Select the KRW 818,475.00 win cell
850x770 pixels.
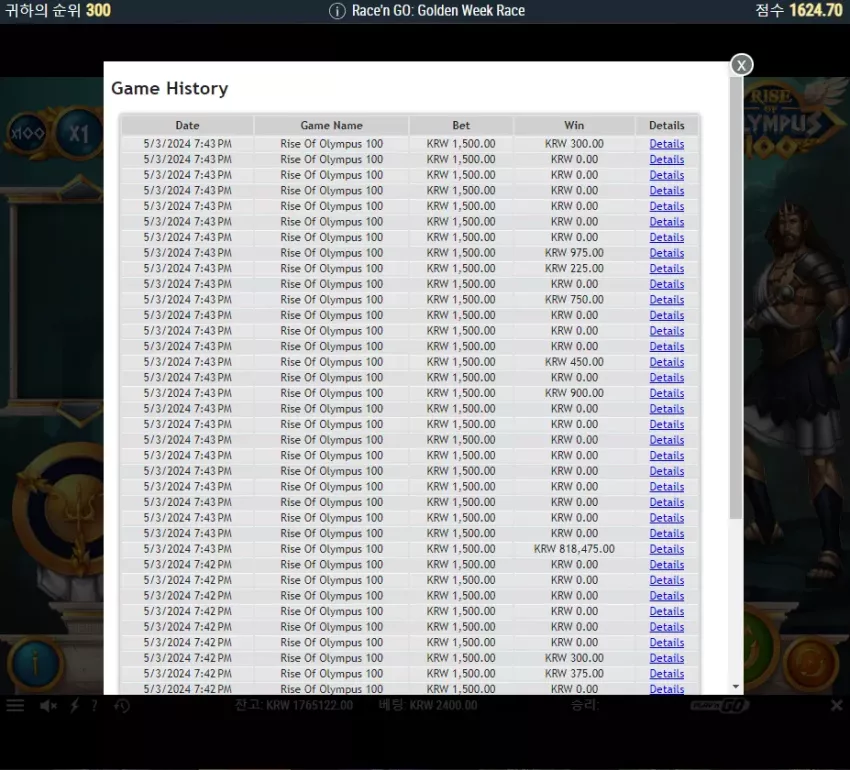574,549
